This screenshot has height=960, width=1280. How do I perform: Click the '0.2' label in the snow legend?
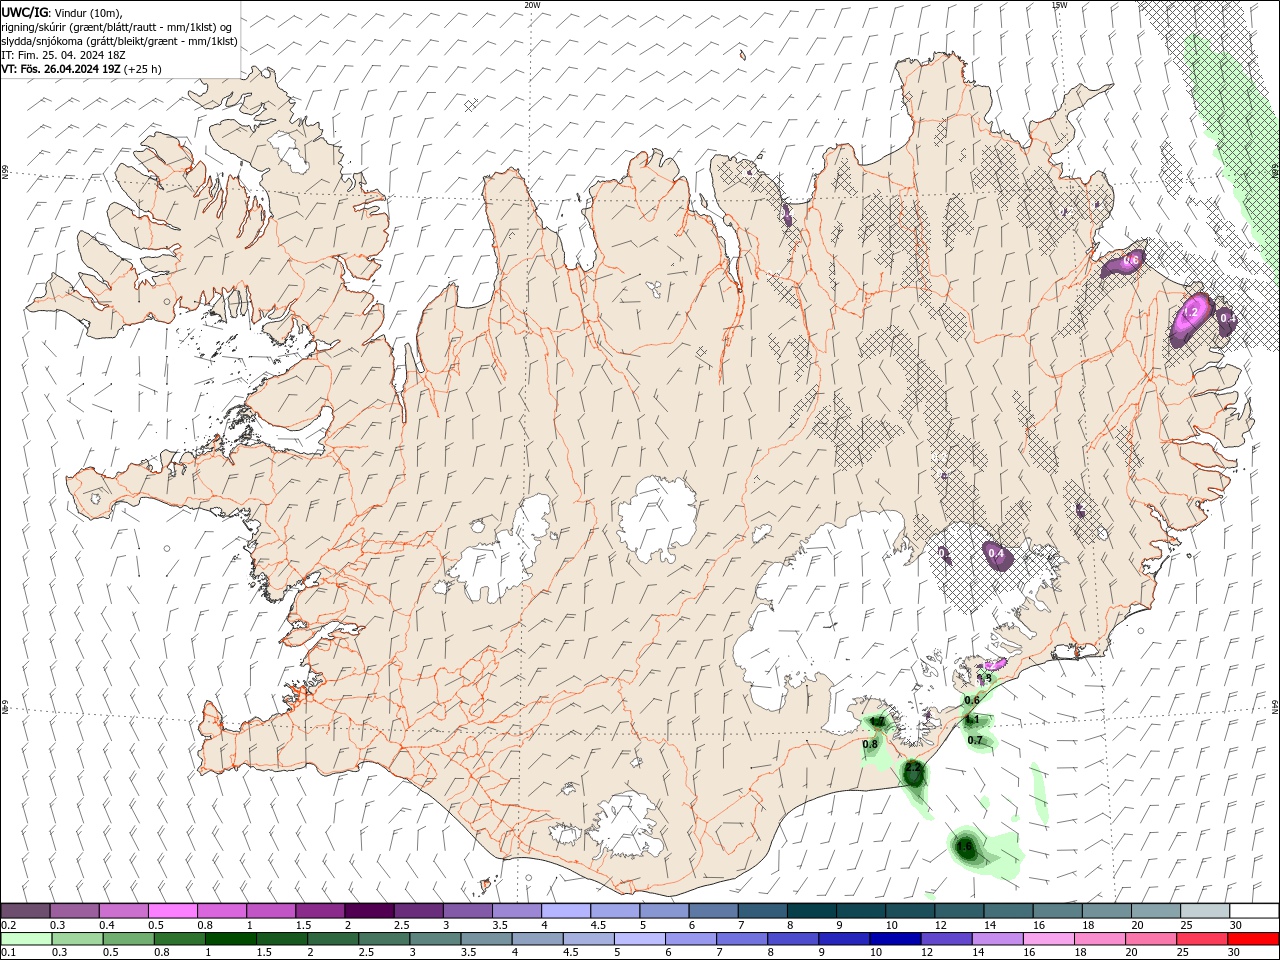point(8,925)
